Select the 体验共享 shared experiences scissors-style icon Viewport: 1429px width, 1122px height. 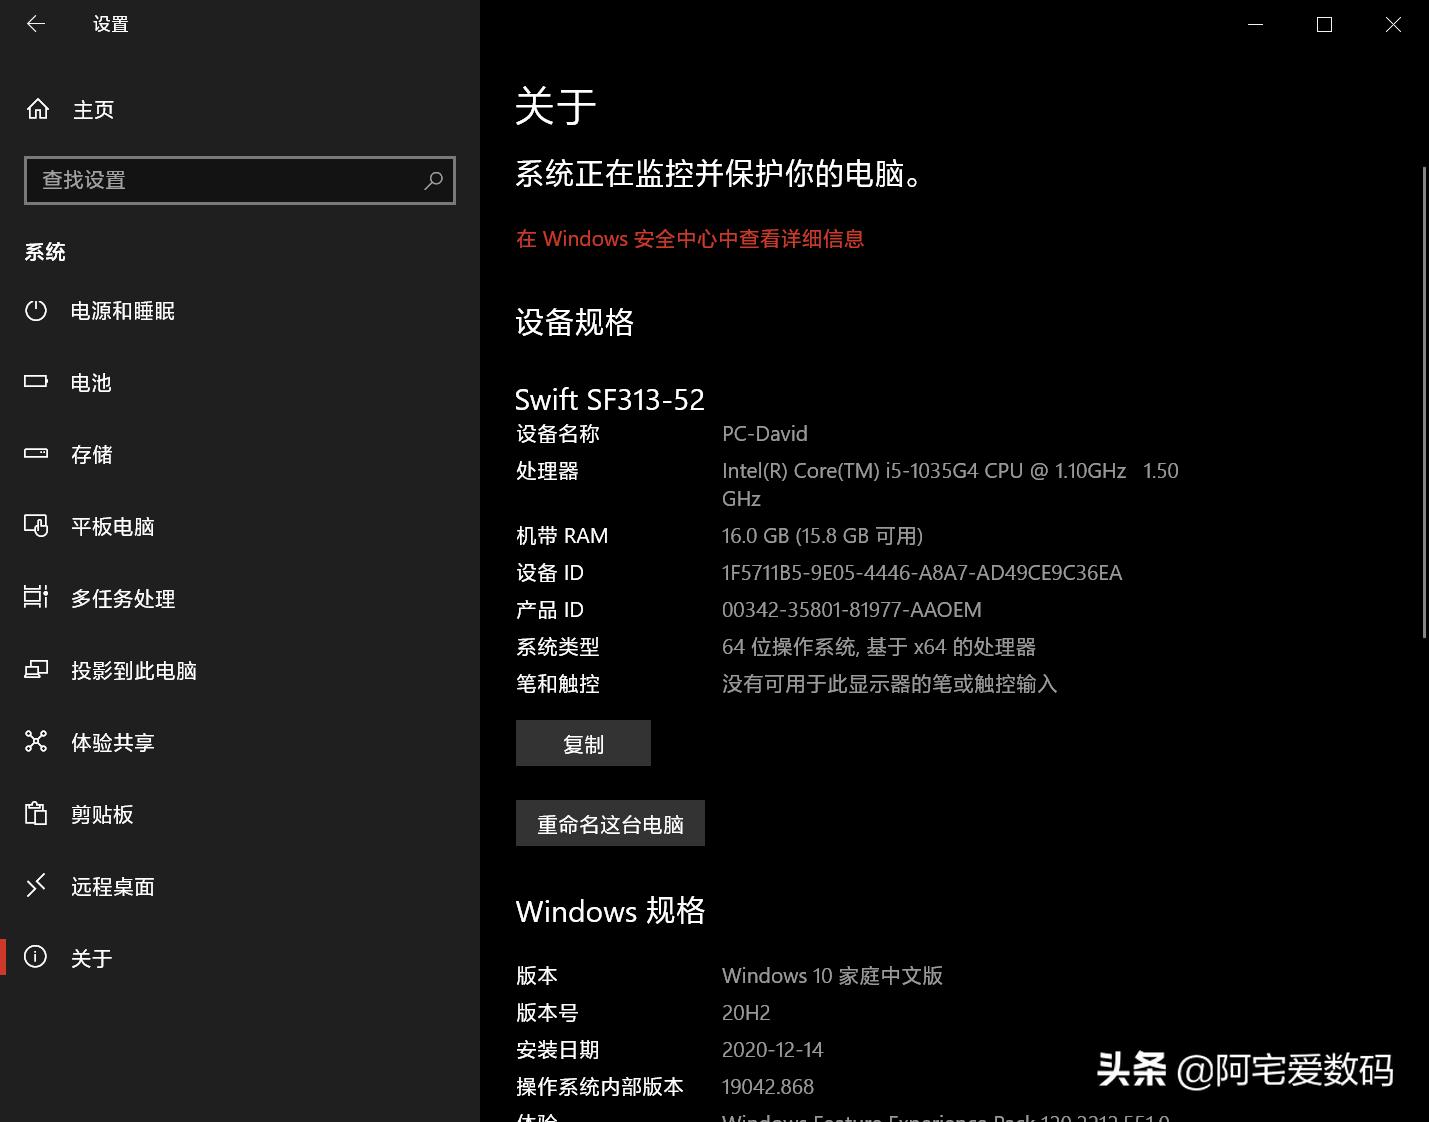click(36, 742)
